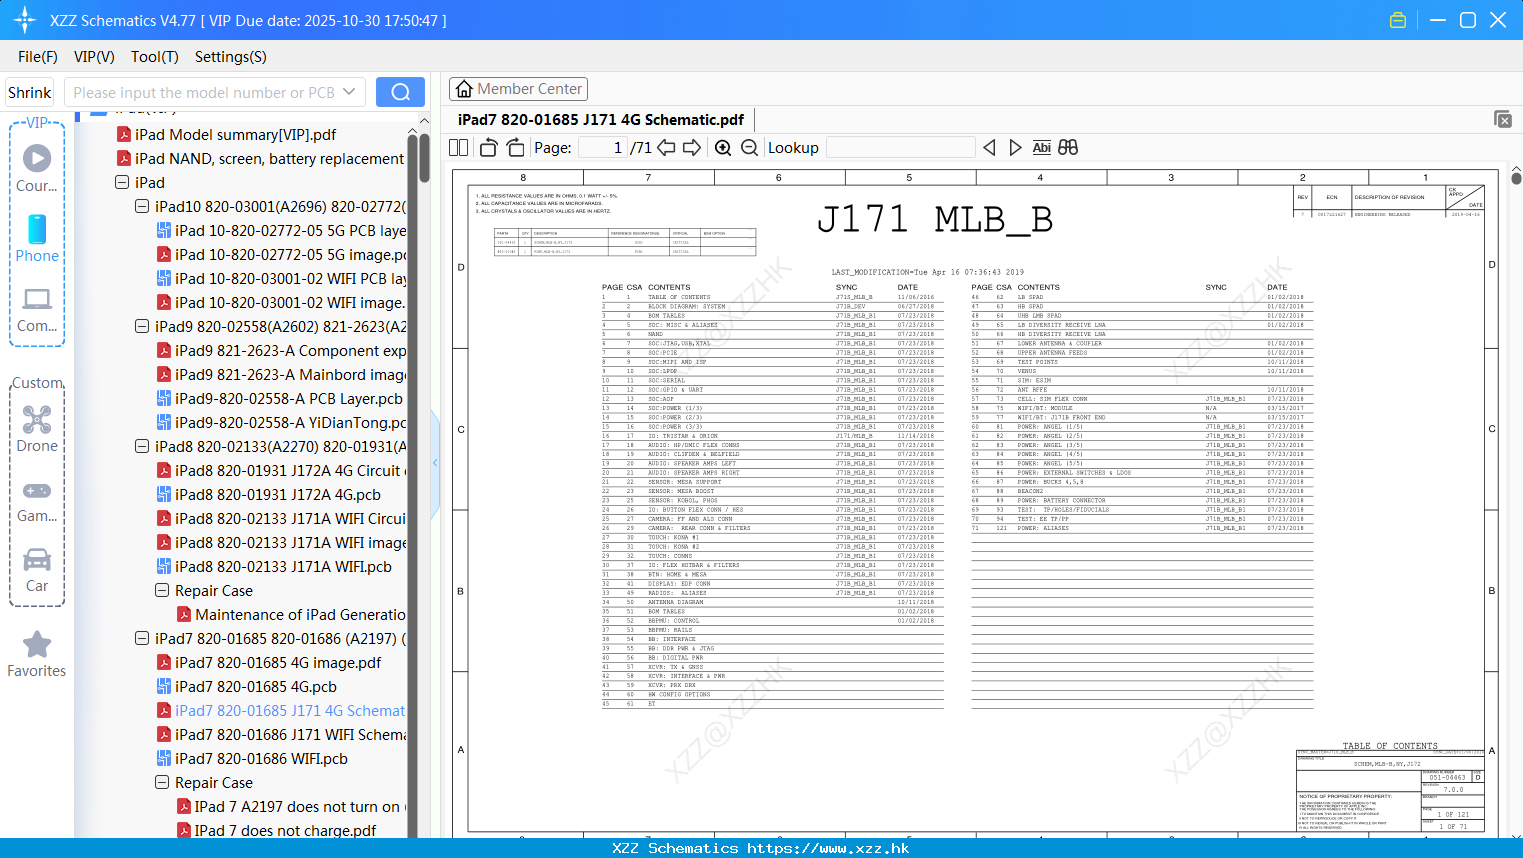Open iPad 10-820-02772-05 5G image.pdf
Viewport: 1523px width, 858px height.
click(281, 254)
